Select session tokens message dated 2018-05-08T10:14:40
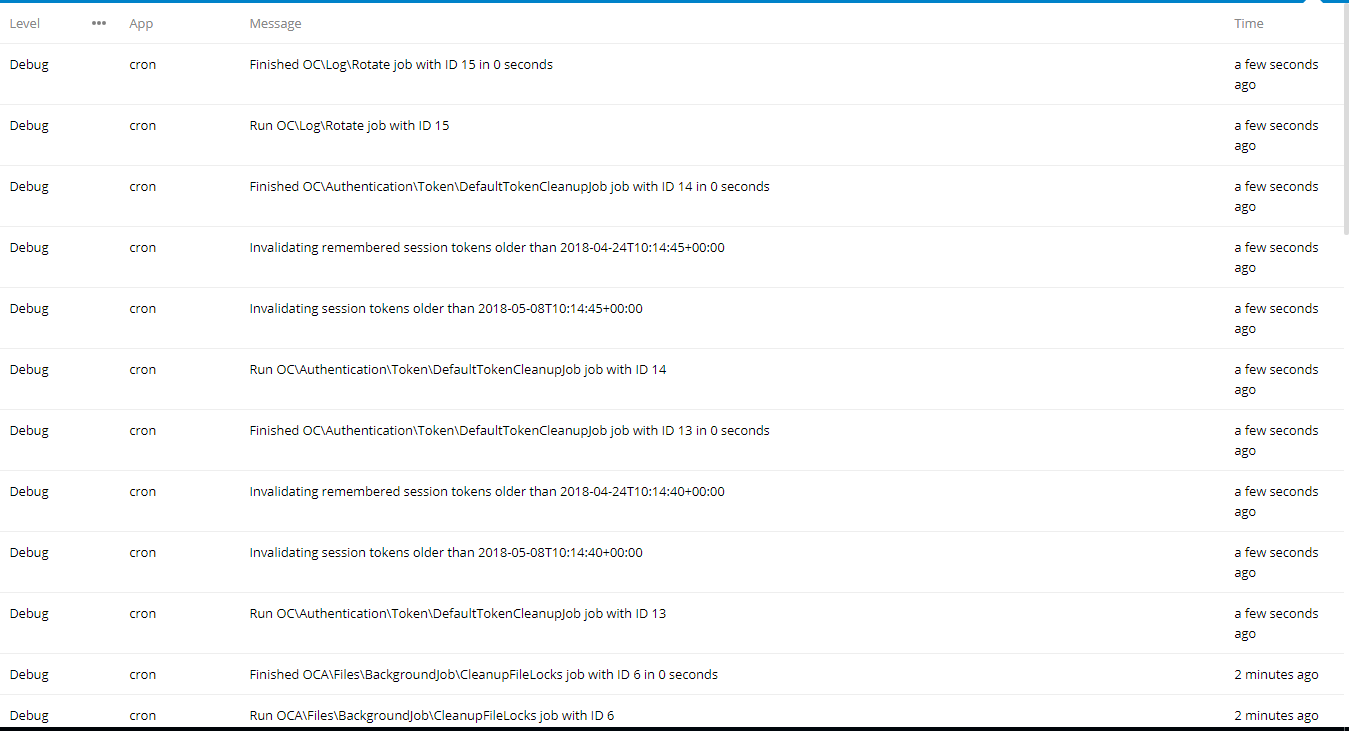 [x=446, y=553]
